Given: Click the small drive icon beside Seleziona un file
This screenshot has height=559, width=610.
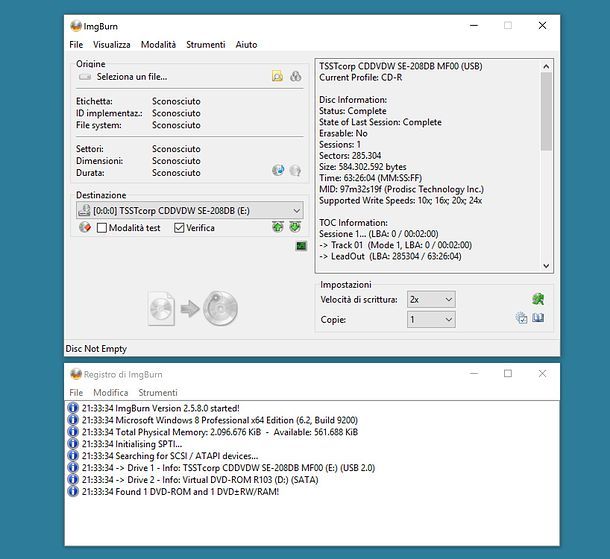Looking at the screenshot, I should [x=85, y=77].
